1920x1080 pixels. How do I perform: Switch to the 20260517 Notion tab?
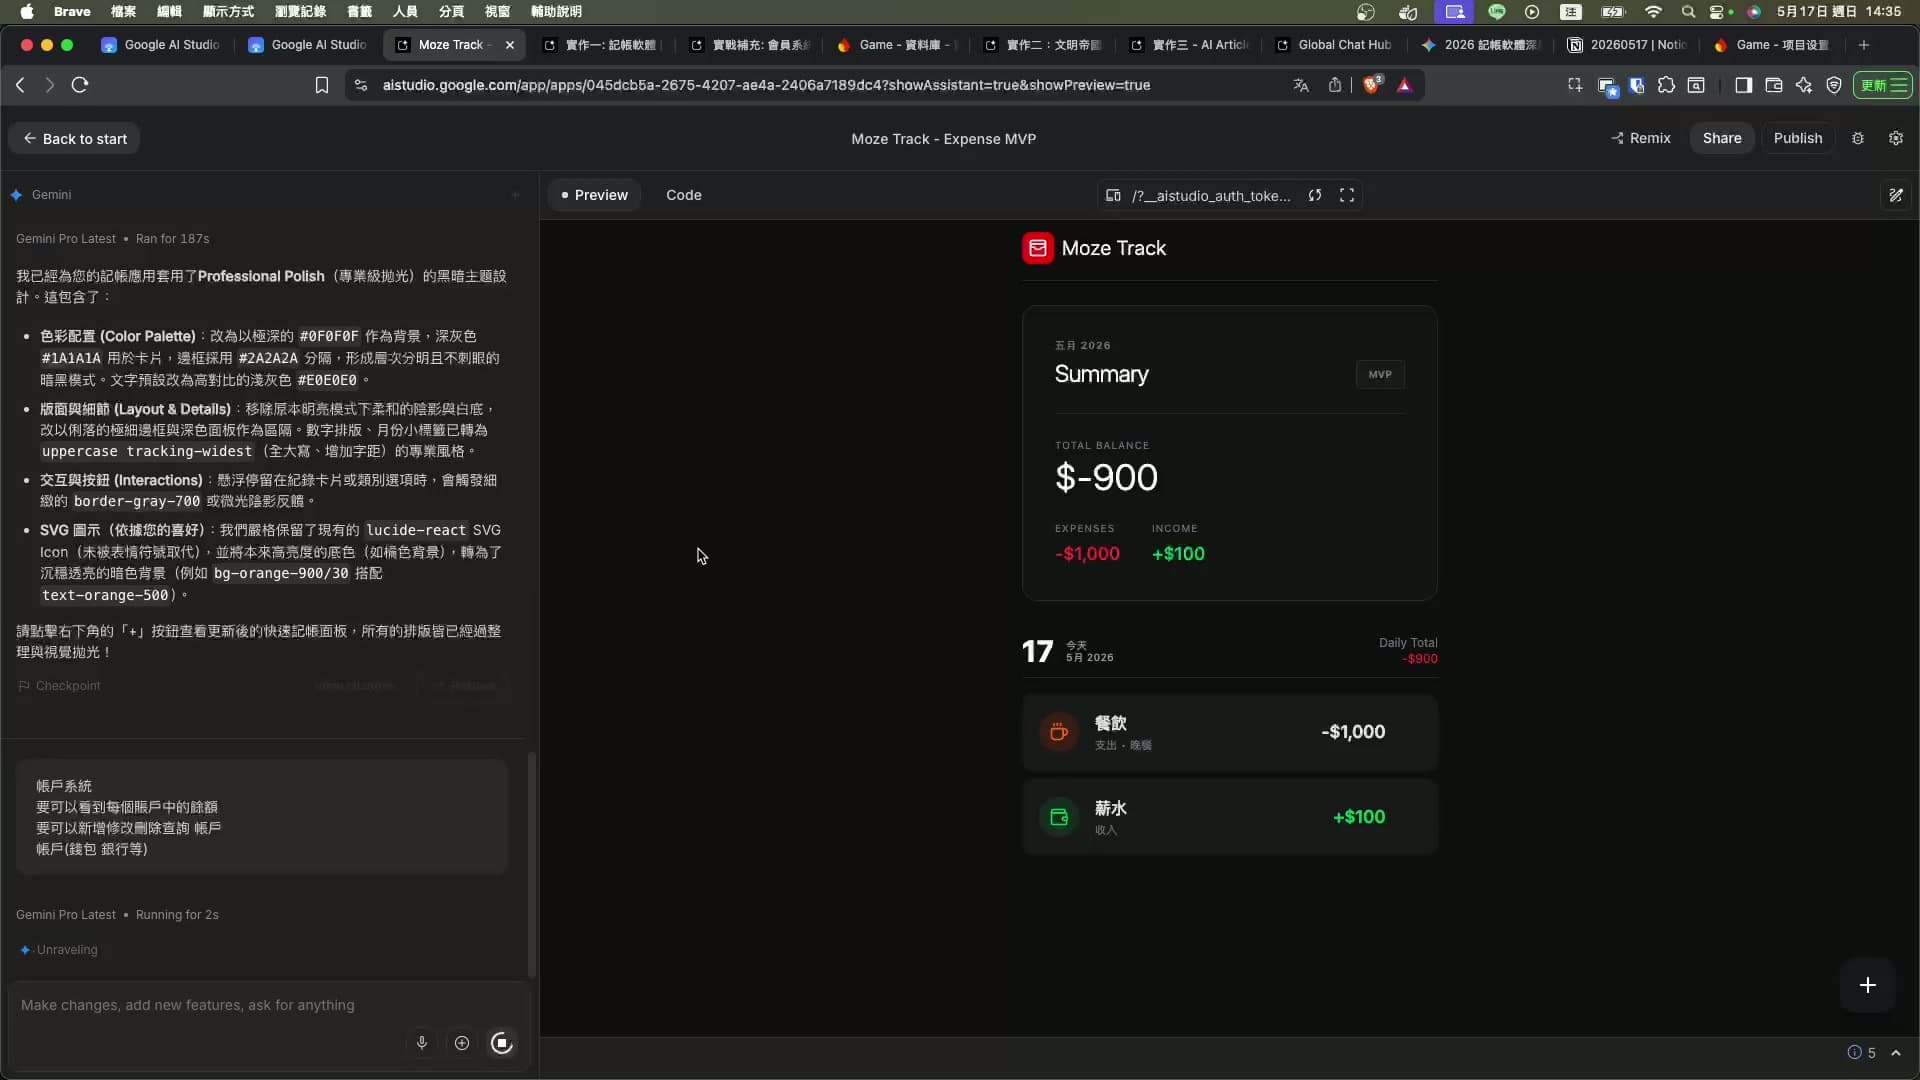pyautogui.click(x=1628, y=45)
